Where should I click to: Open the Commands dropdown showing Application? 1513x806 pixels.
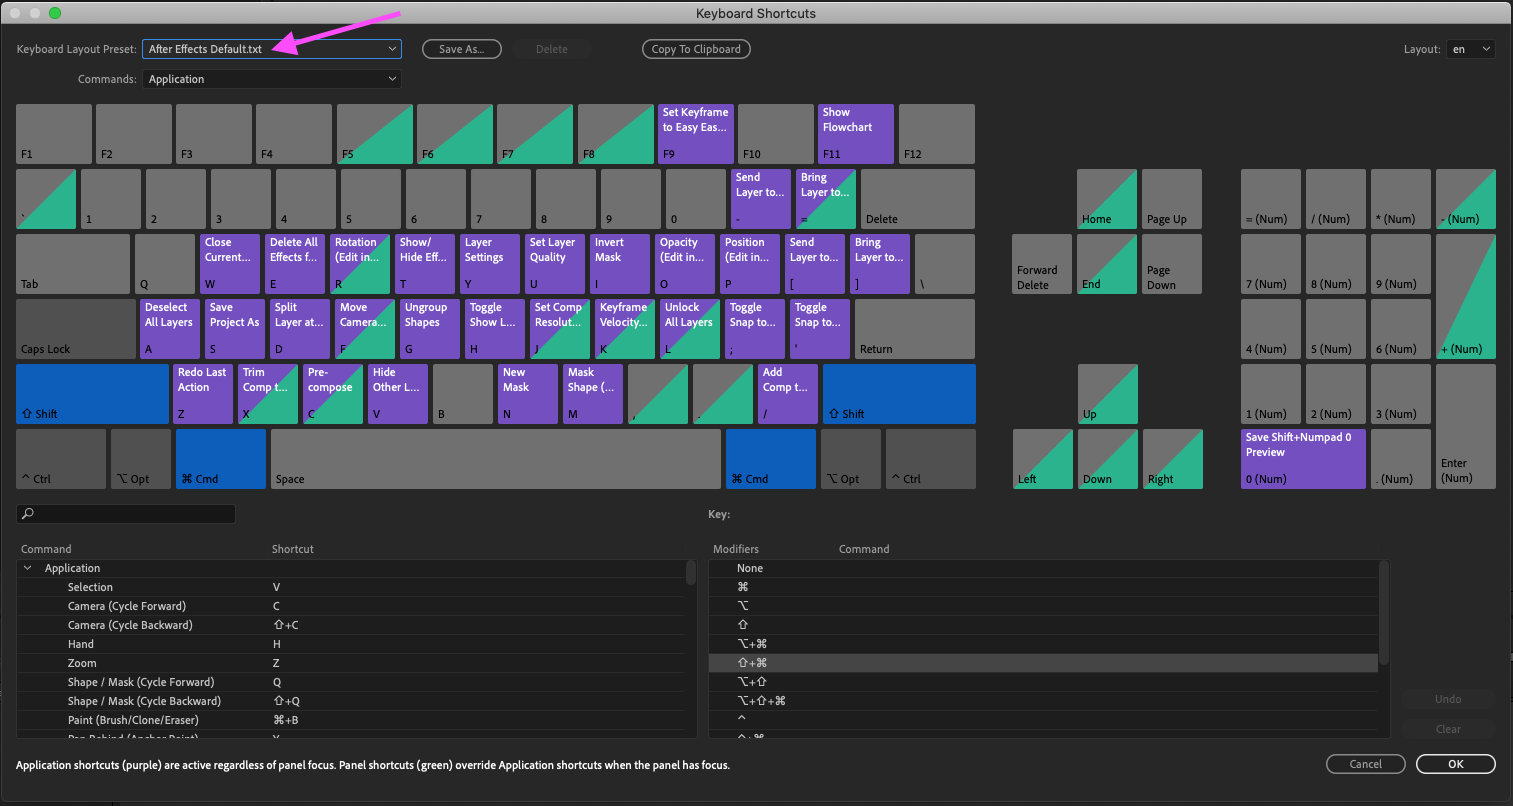click(272, 79)
